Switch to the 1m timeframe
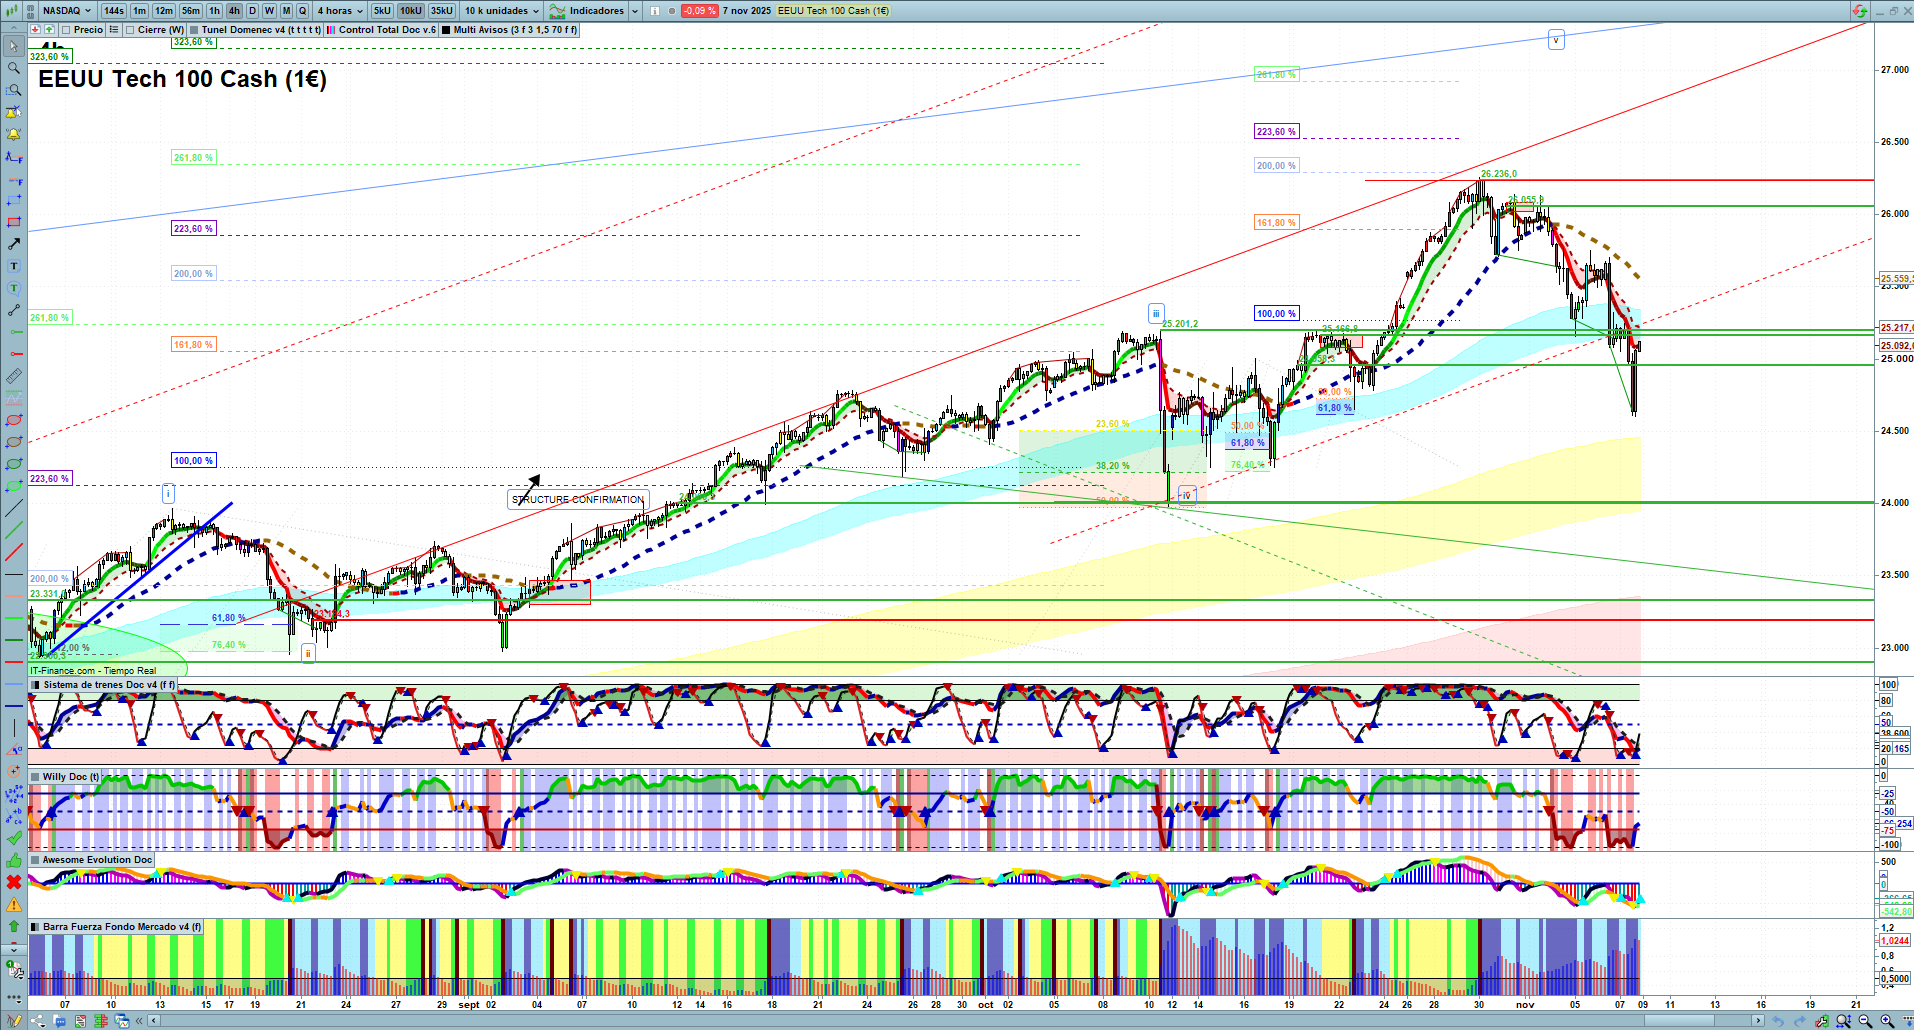 pos(140,11)
